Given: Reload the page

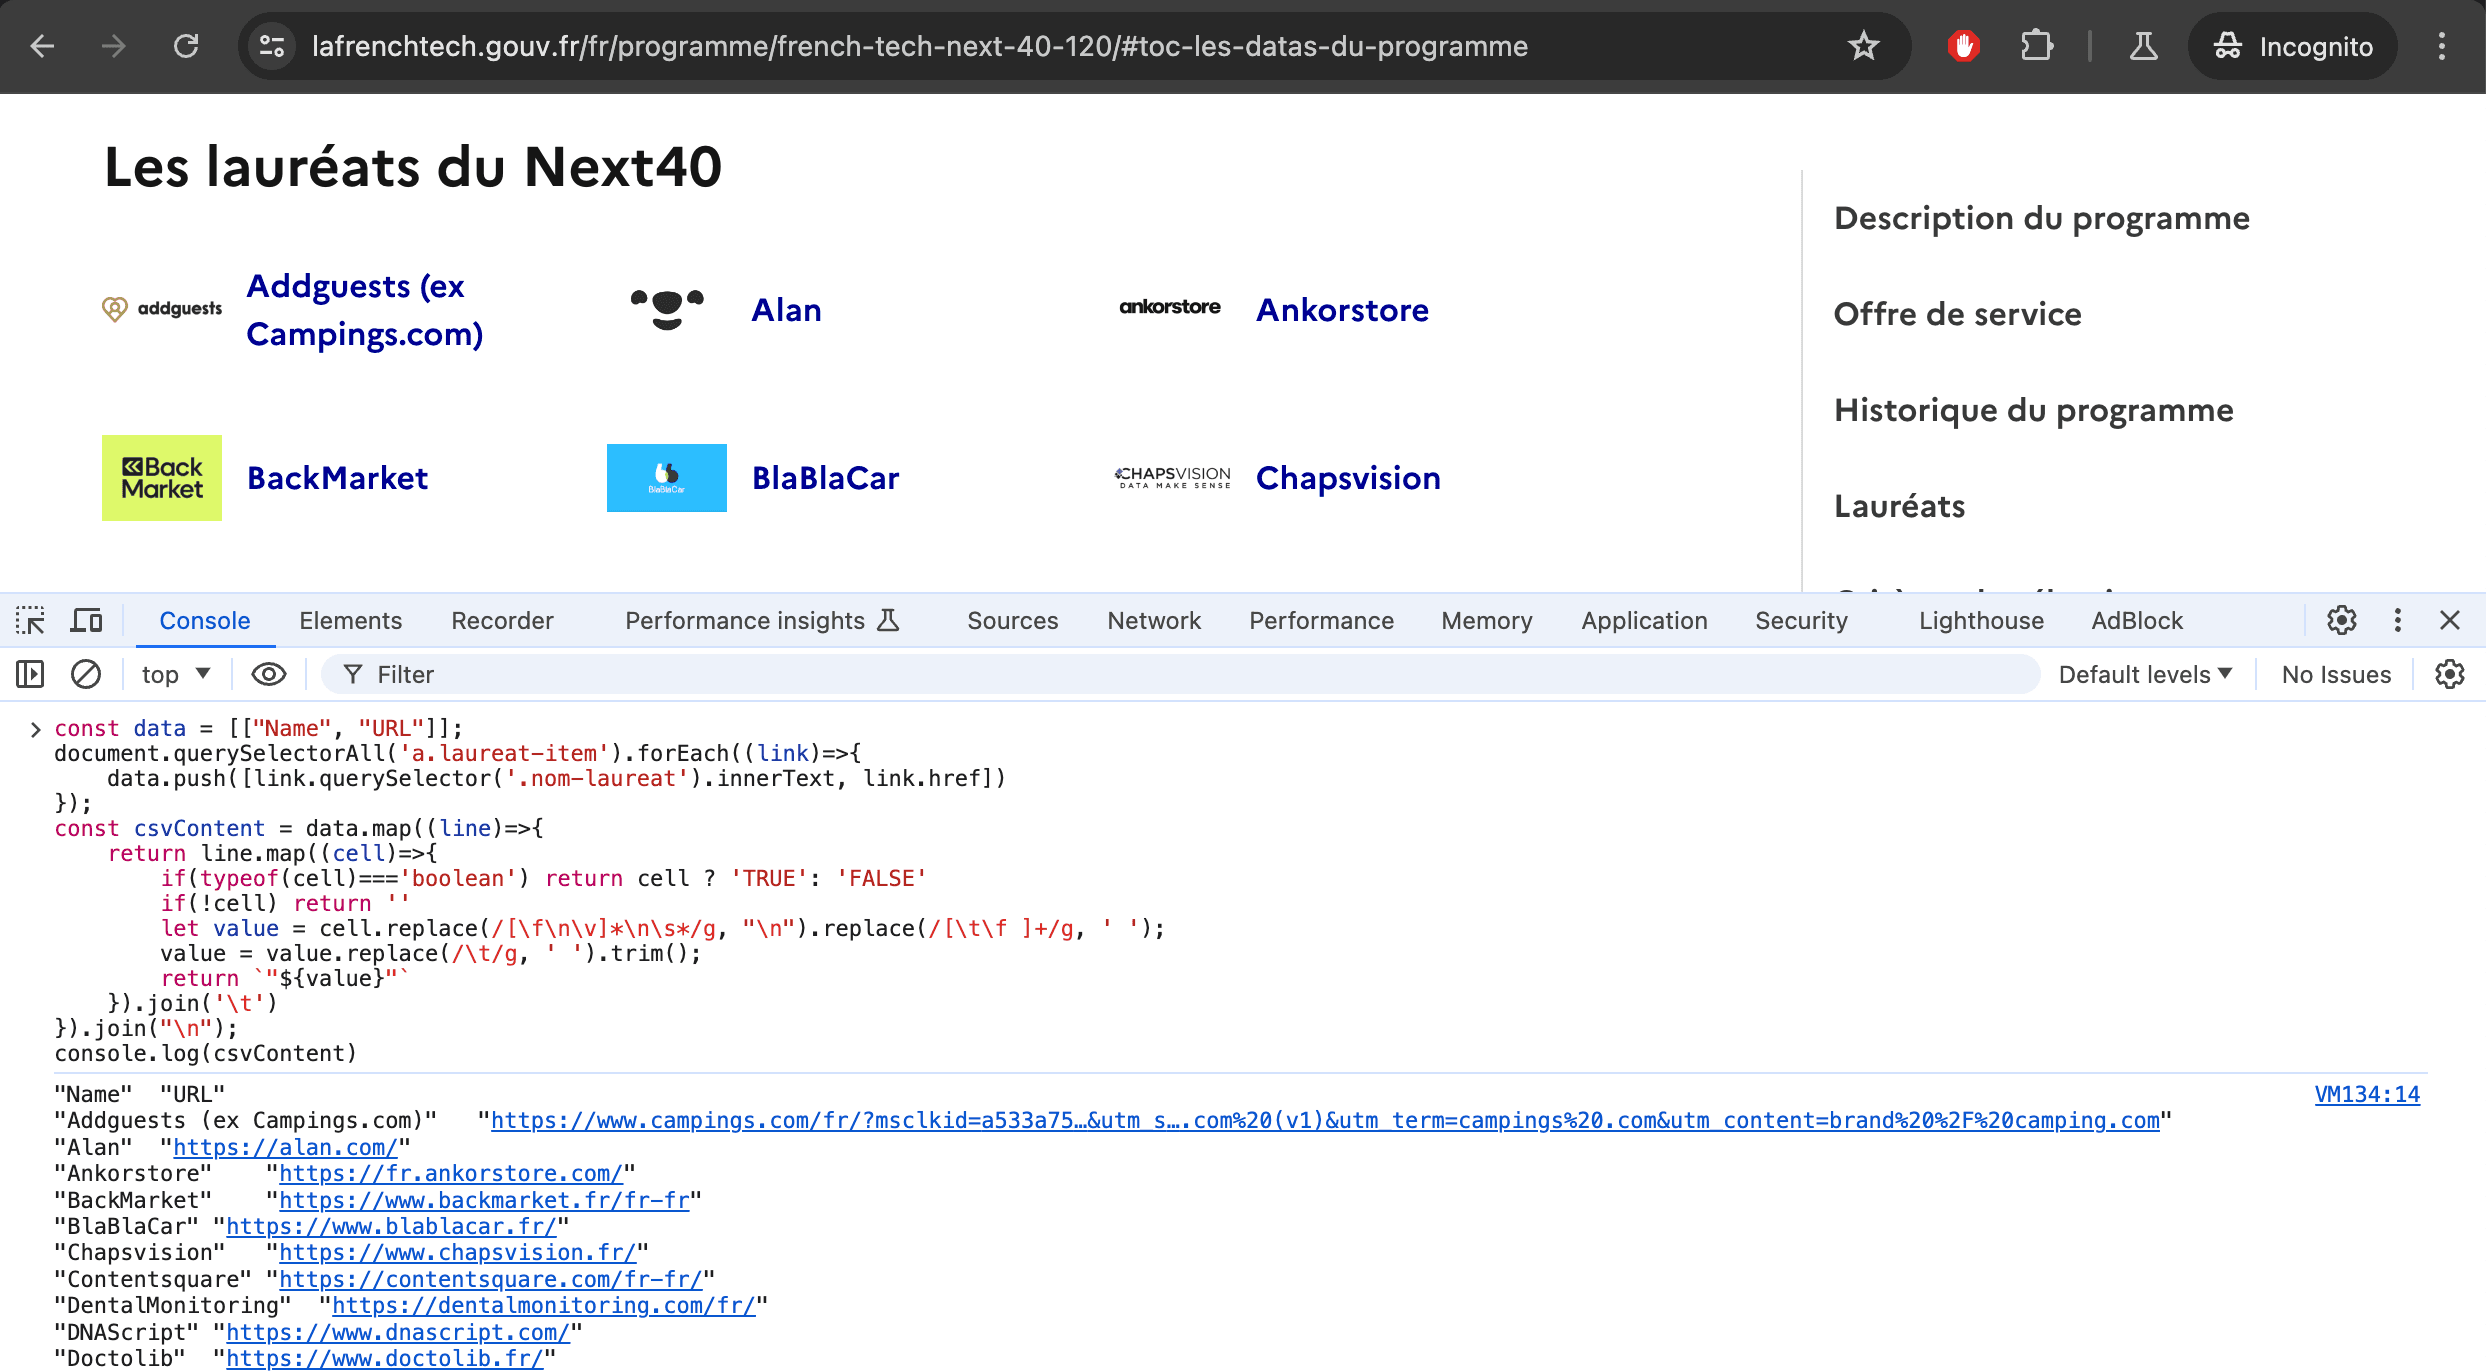Looking at the screenshot, I should point(186,46).
